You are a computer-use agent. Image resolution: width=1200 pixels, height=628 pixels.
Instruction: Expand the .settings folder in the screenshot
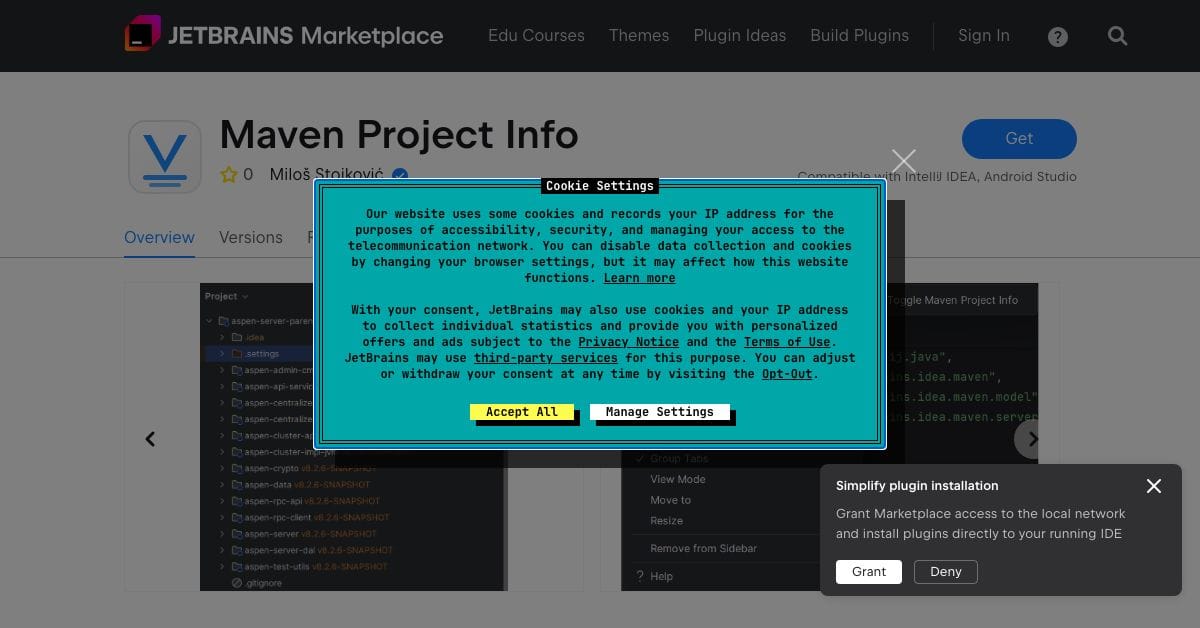coord(222,354)
